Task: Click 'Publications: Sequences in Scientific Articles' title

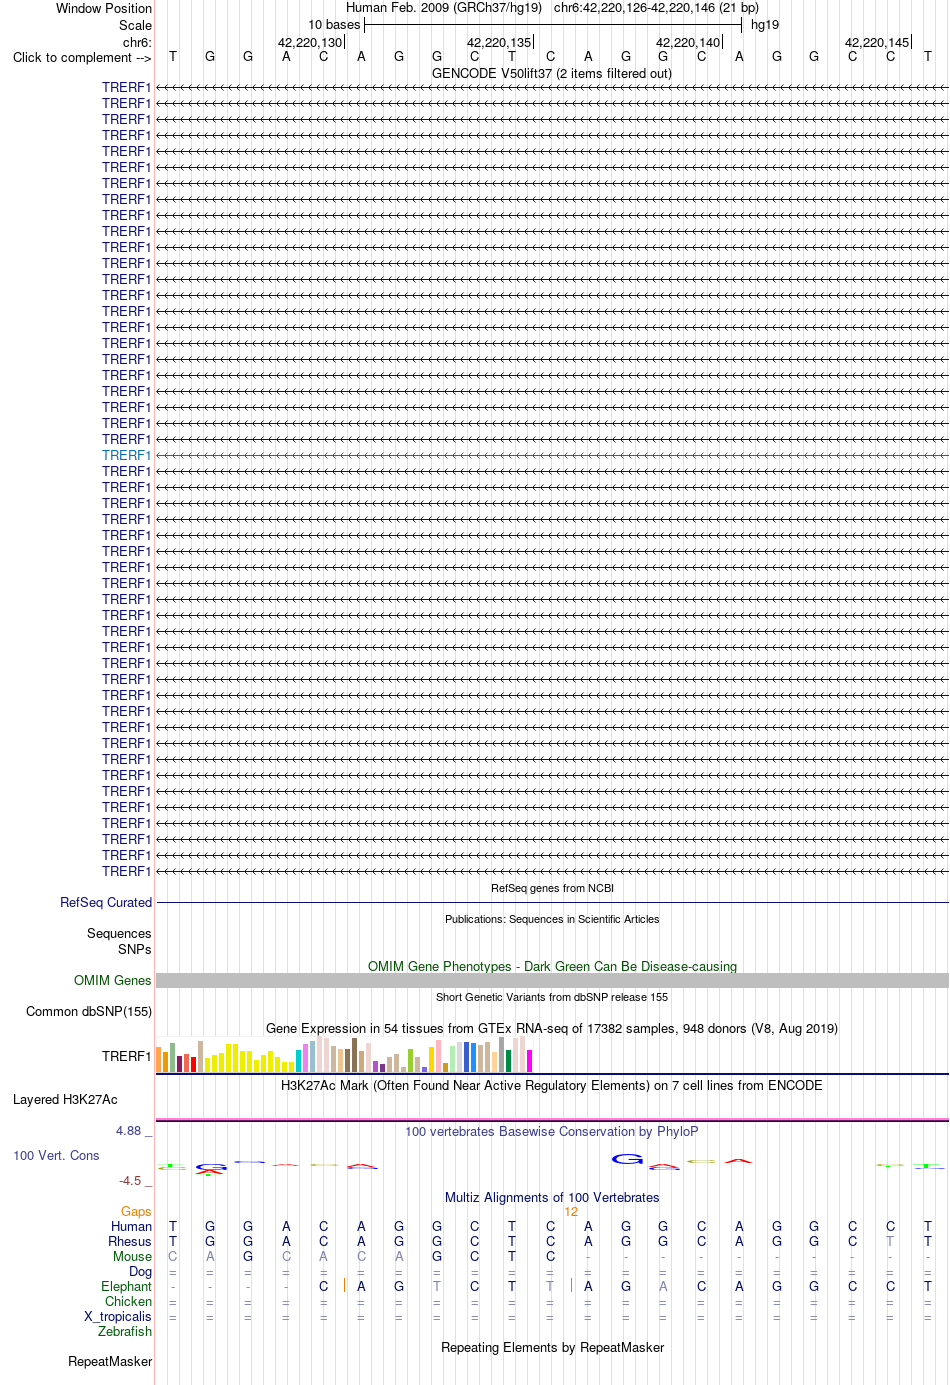Action: [x=552, y=919]
